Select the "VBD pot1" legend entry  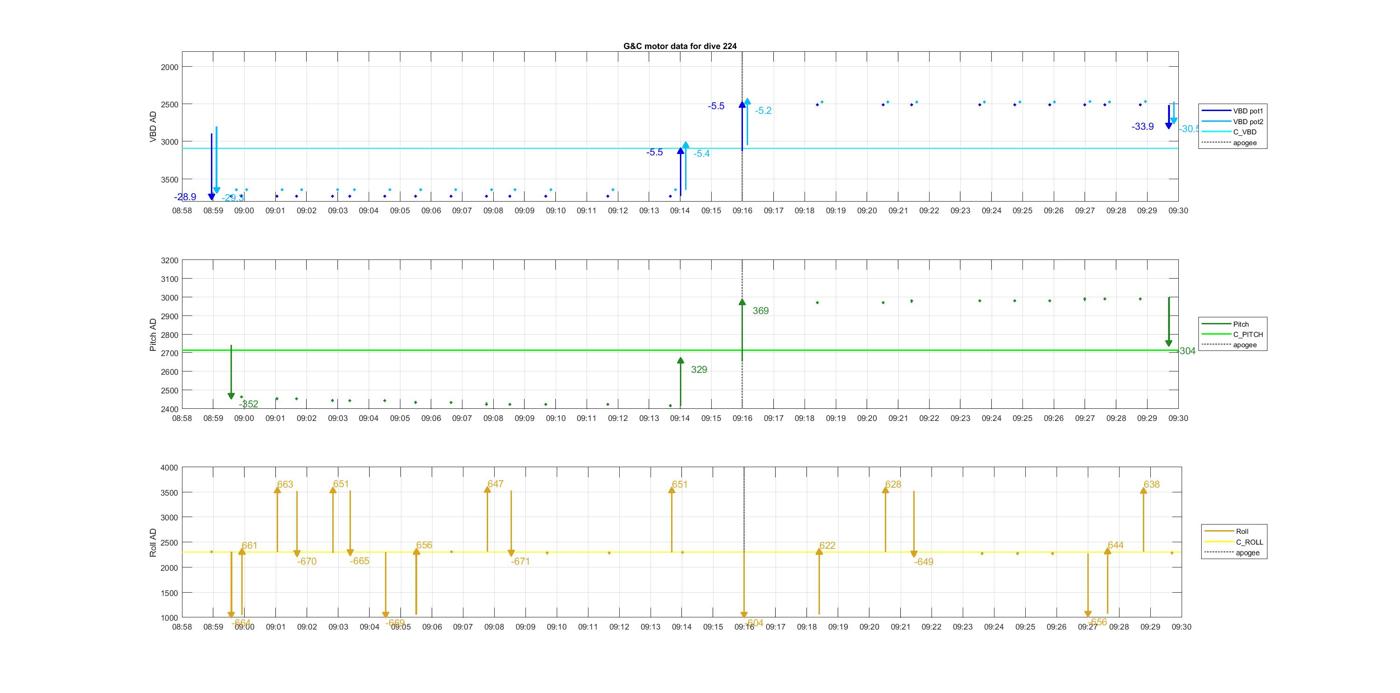tap(1230, 110)
